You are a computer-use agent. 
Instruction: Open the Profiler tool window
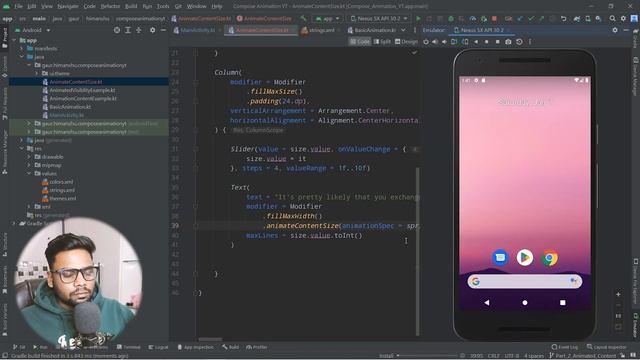point(257,347)
